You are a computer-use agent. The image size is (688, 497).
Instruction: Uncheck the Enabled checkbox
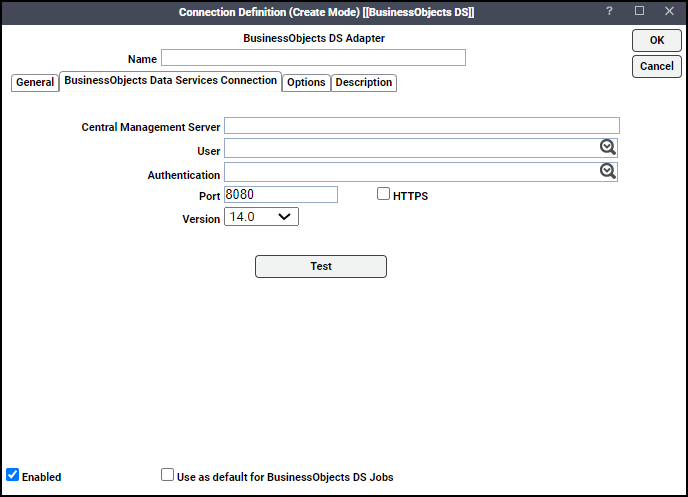click(x=13, y=475)
